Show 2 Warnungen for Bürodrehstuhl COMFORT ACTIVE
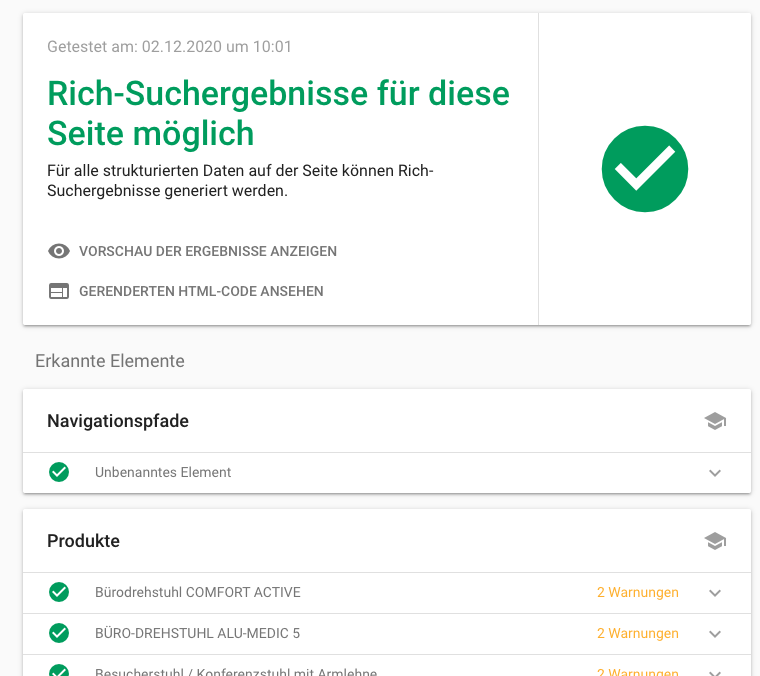This screenshot has width=760, height=676. point(637,592)
